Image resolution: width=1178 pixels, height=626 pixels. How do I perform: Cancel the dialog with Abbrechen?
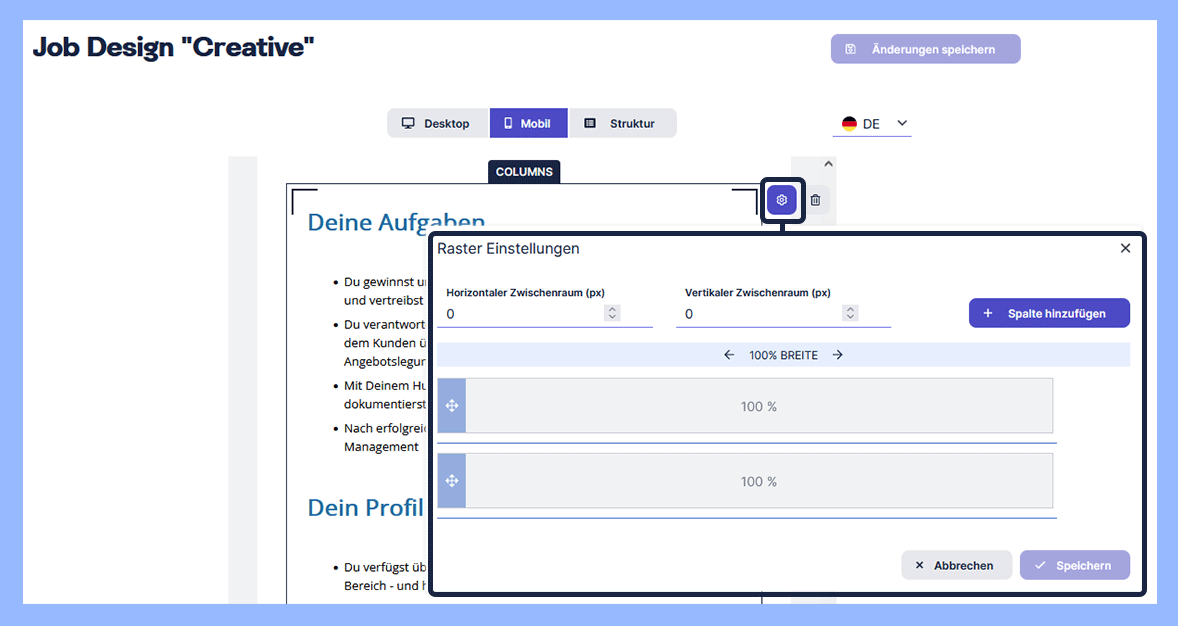pyautogui.click(x=956, y=564)
